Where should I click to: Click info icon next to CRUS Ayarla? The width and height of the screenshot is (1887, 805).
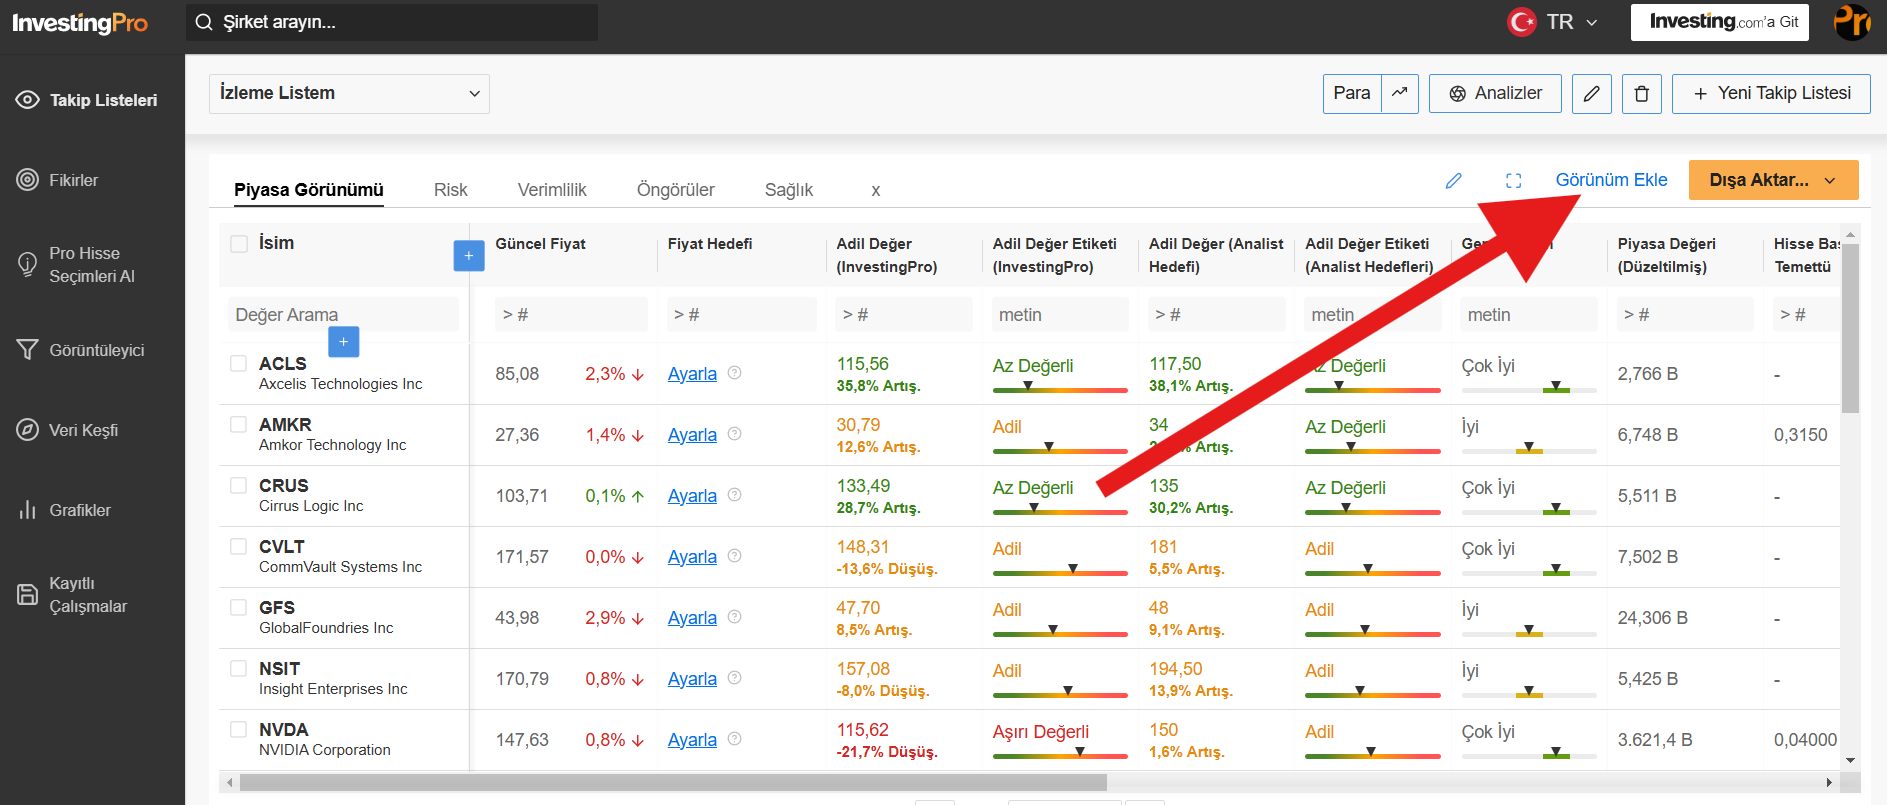[735, 495]
